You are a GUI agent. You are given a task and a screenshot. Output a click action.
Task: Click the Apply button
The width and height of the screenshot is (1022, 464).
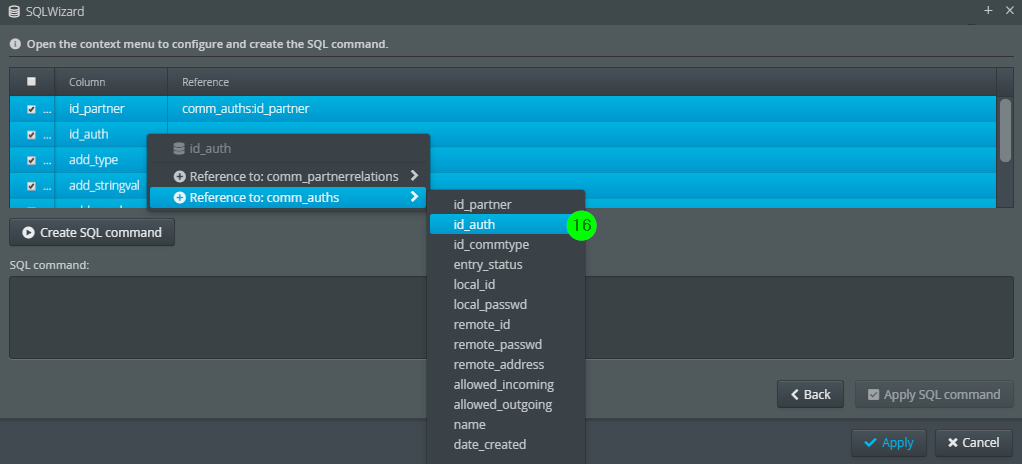pos(888,442)
